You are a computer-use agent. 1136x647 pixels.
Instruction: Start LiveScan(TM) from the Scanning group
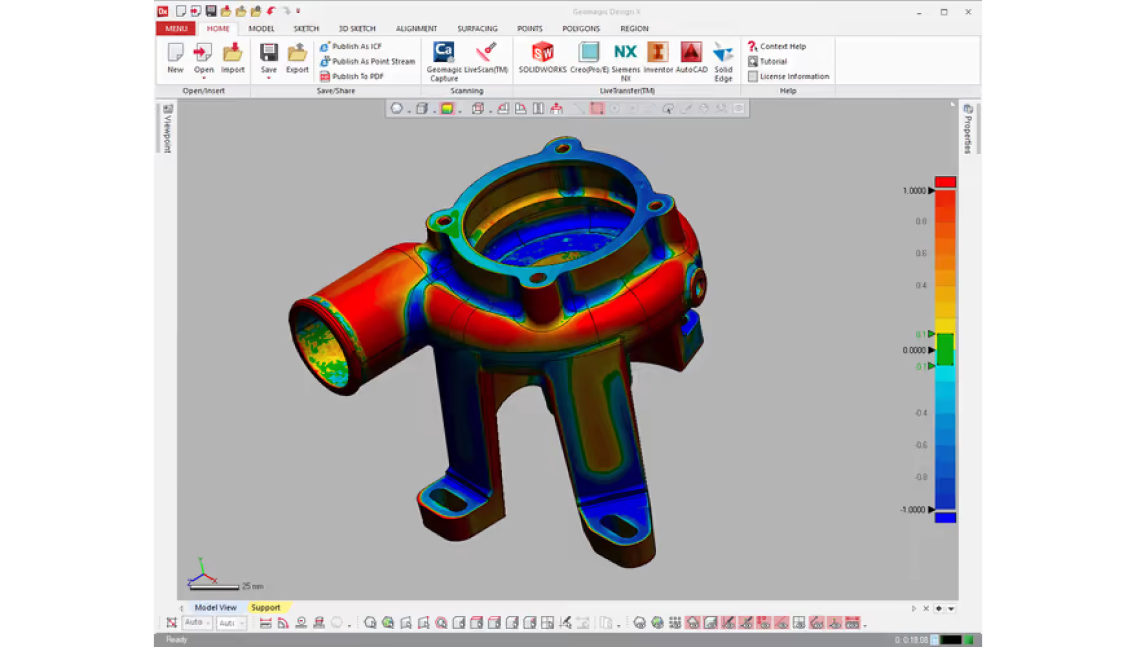point(486,58)
